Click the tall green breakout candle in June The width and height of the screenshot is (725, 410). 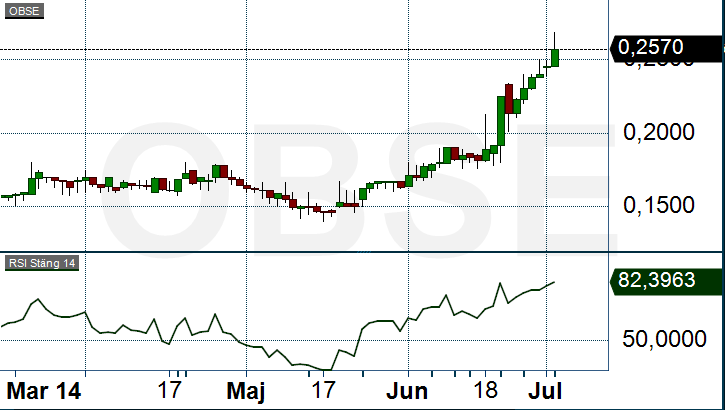(501, 121)
